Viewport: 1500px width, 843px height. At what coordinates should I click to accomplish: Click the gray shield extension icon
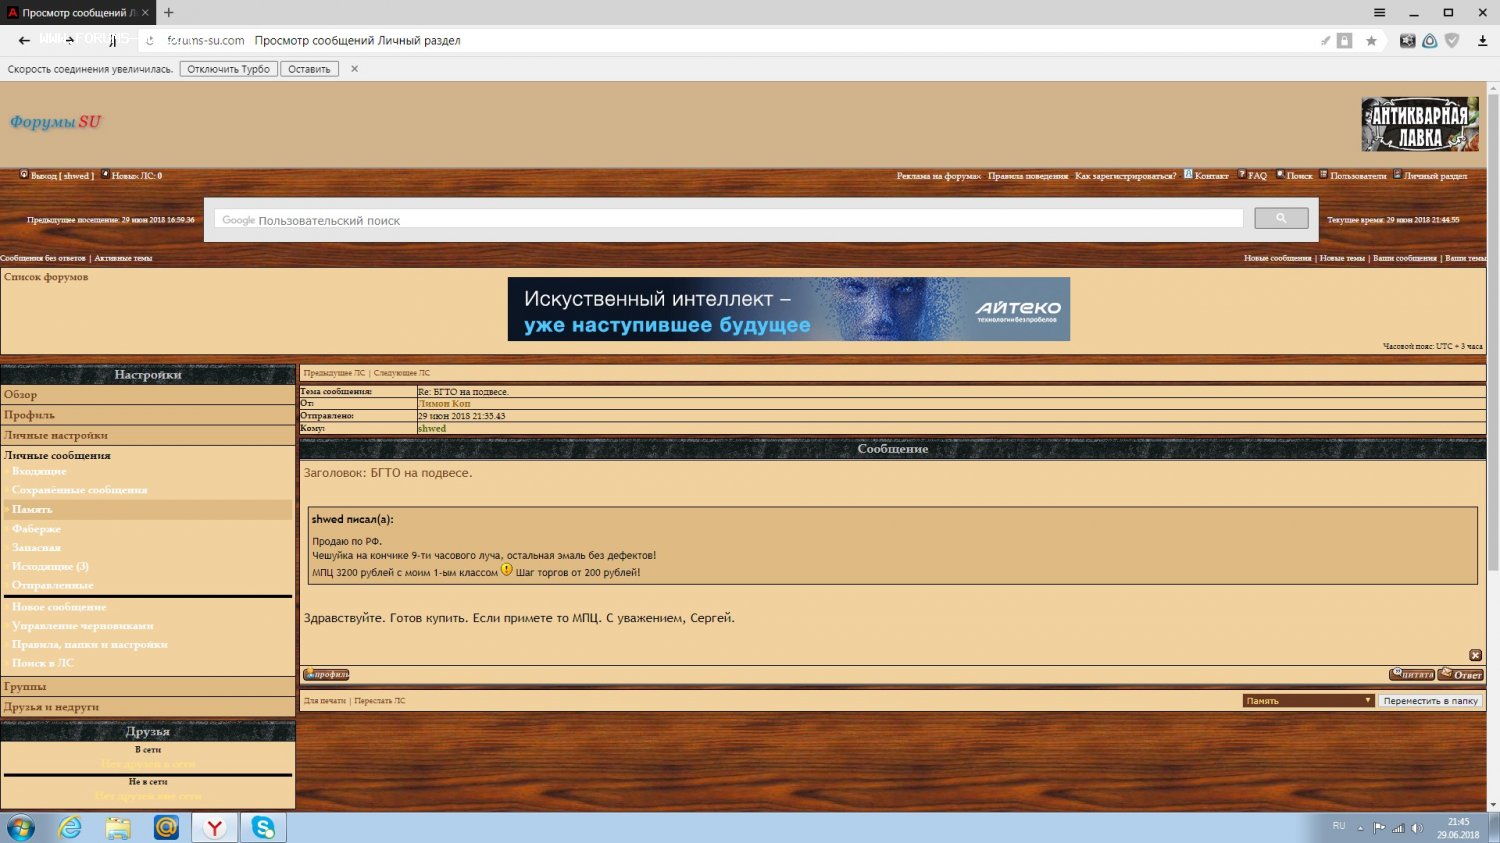click(1452, 41)
